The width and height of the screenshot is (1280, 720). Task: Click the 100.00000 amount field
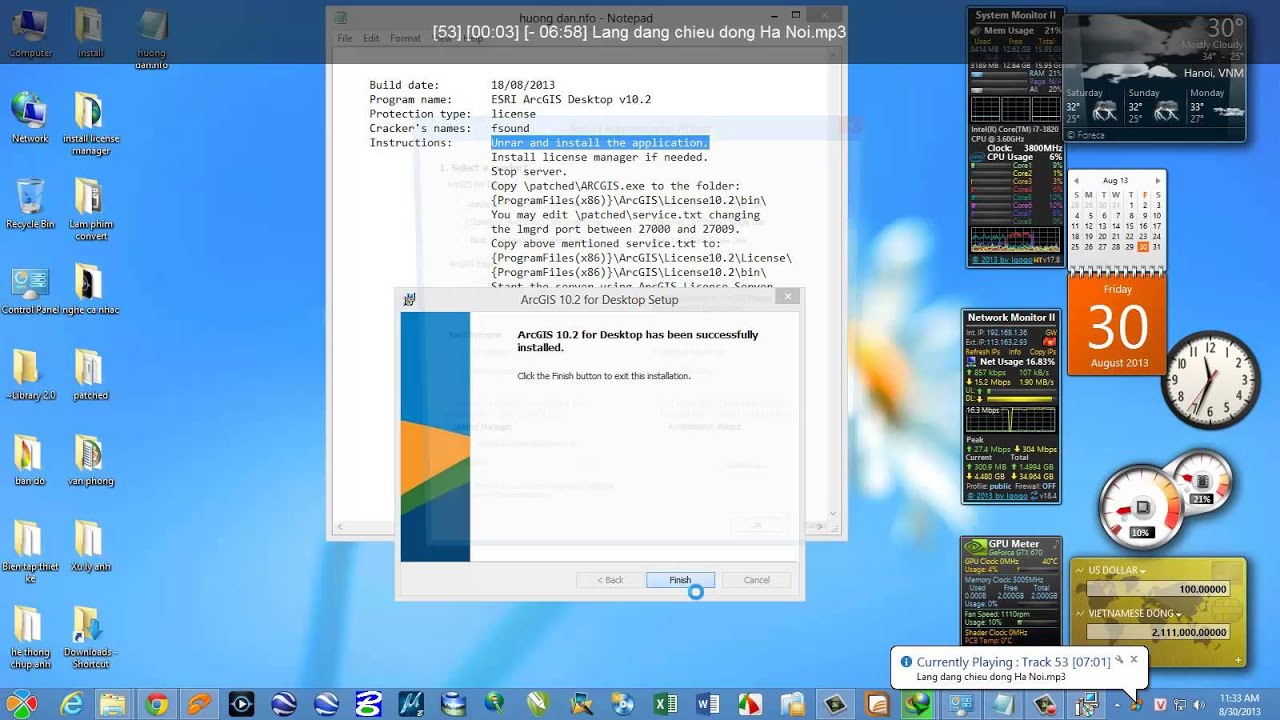click(1158, 589)
